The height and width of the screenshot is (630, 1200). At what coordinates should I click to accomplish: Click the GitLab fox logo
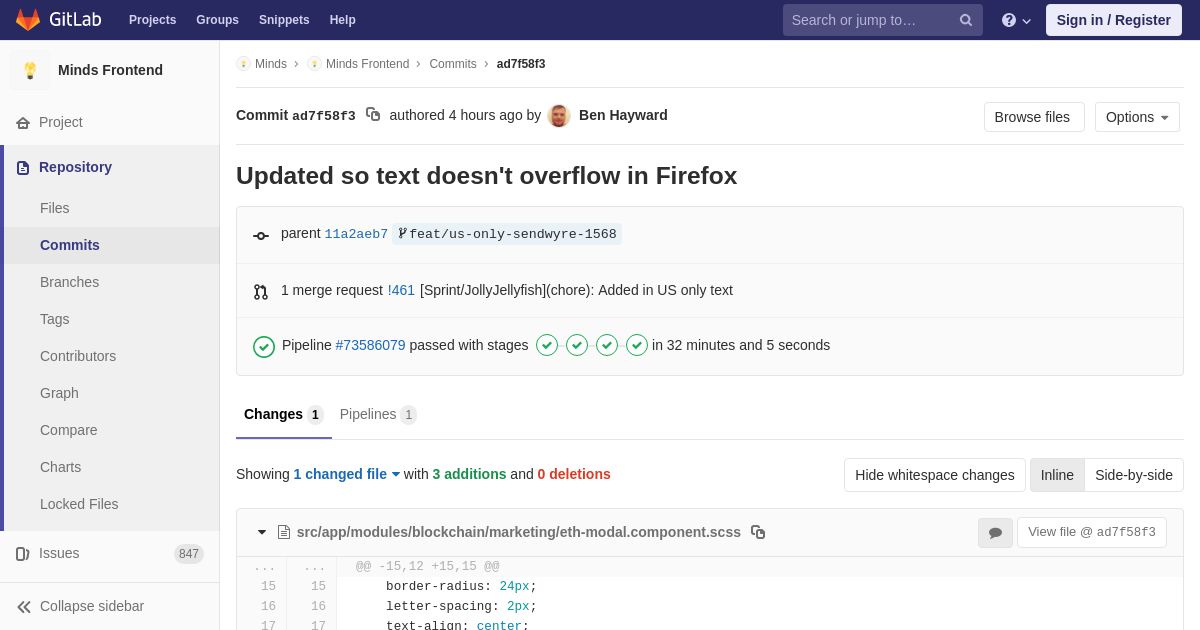click(x=28, y=20)
